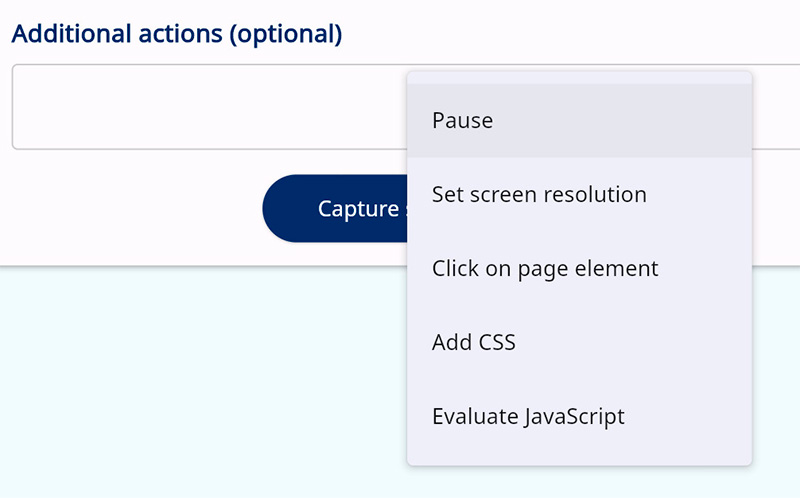This screenshot has width=800, height=498.
Task: Choose the Set screen resolution option
Action: (539, 194)
